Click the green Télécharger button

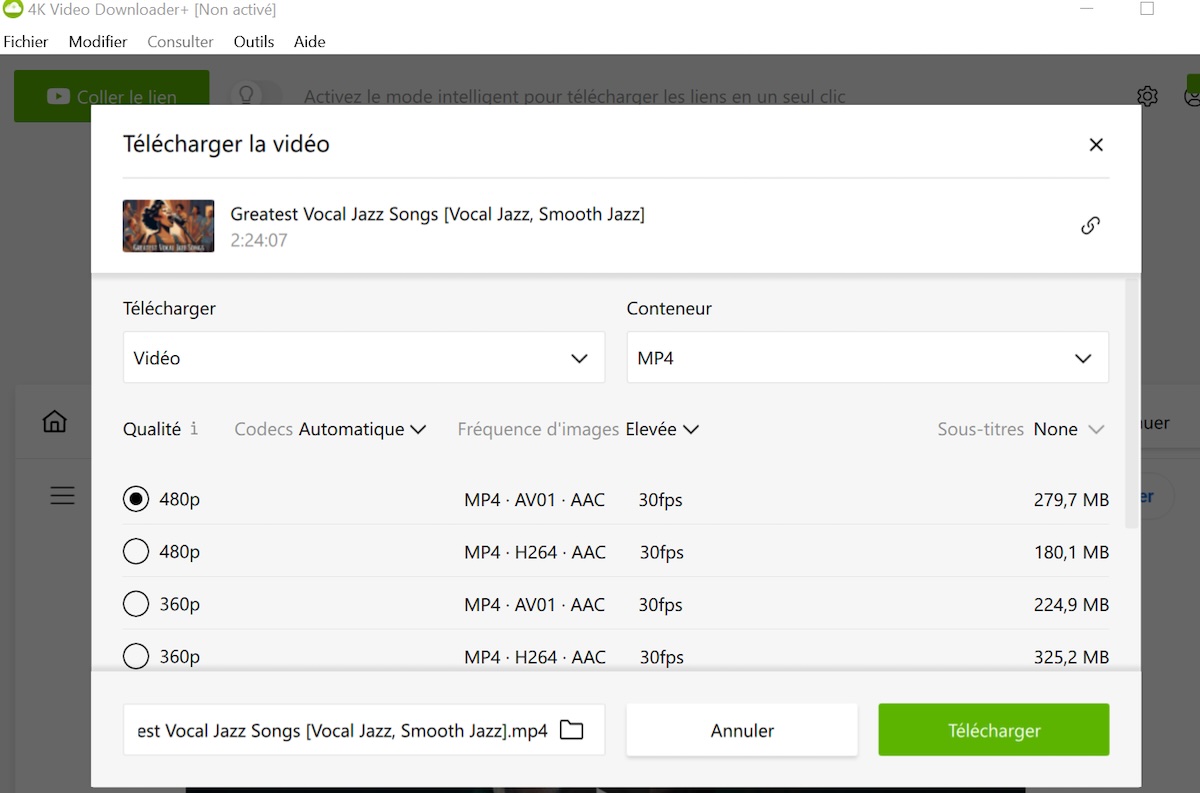(x=994, y=730)
